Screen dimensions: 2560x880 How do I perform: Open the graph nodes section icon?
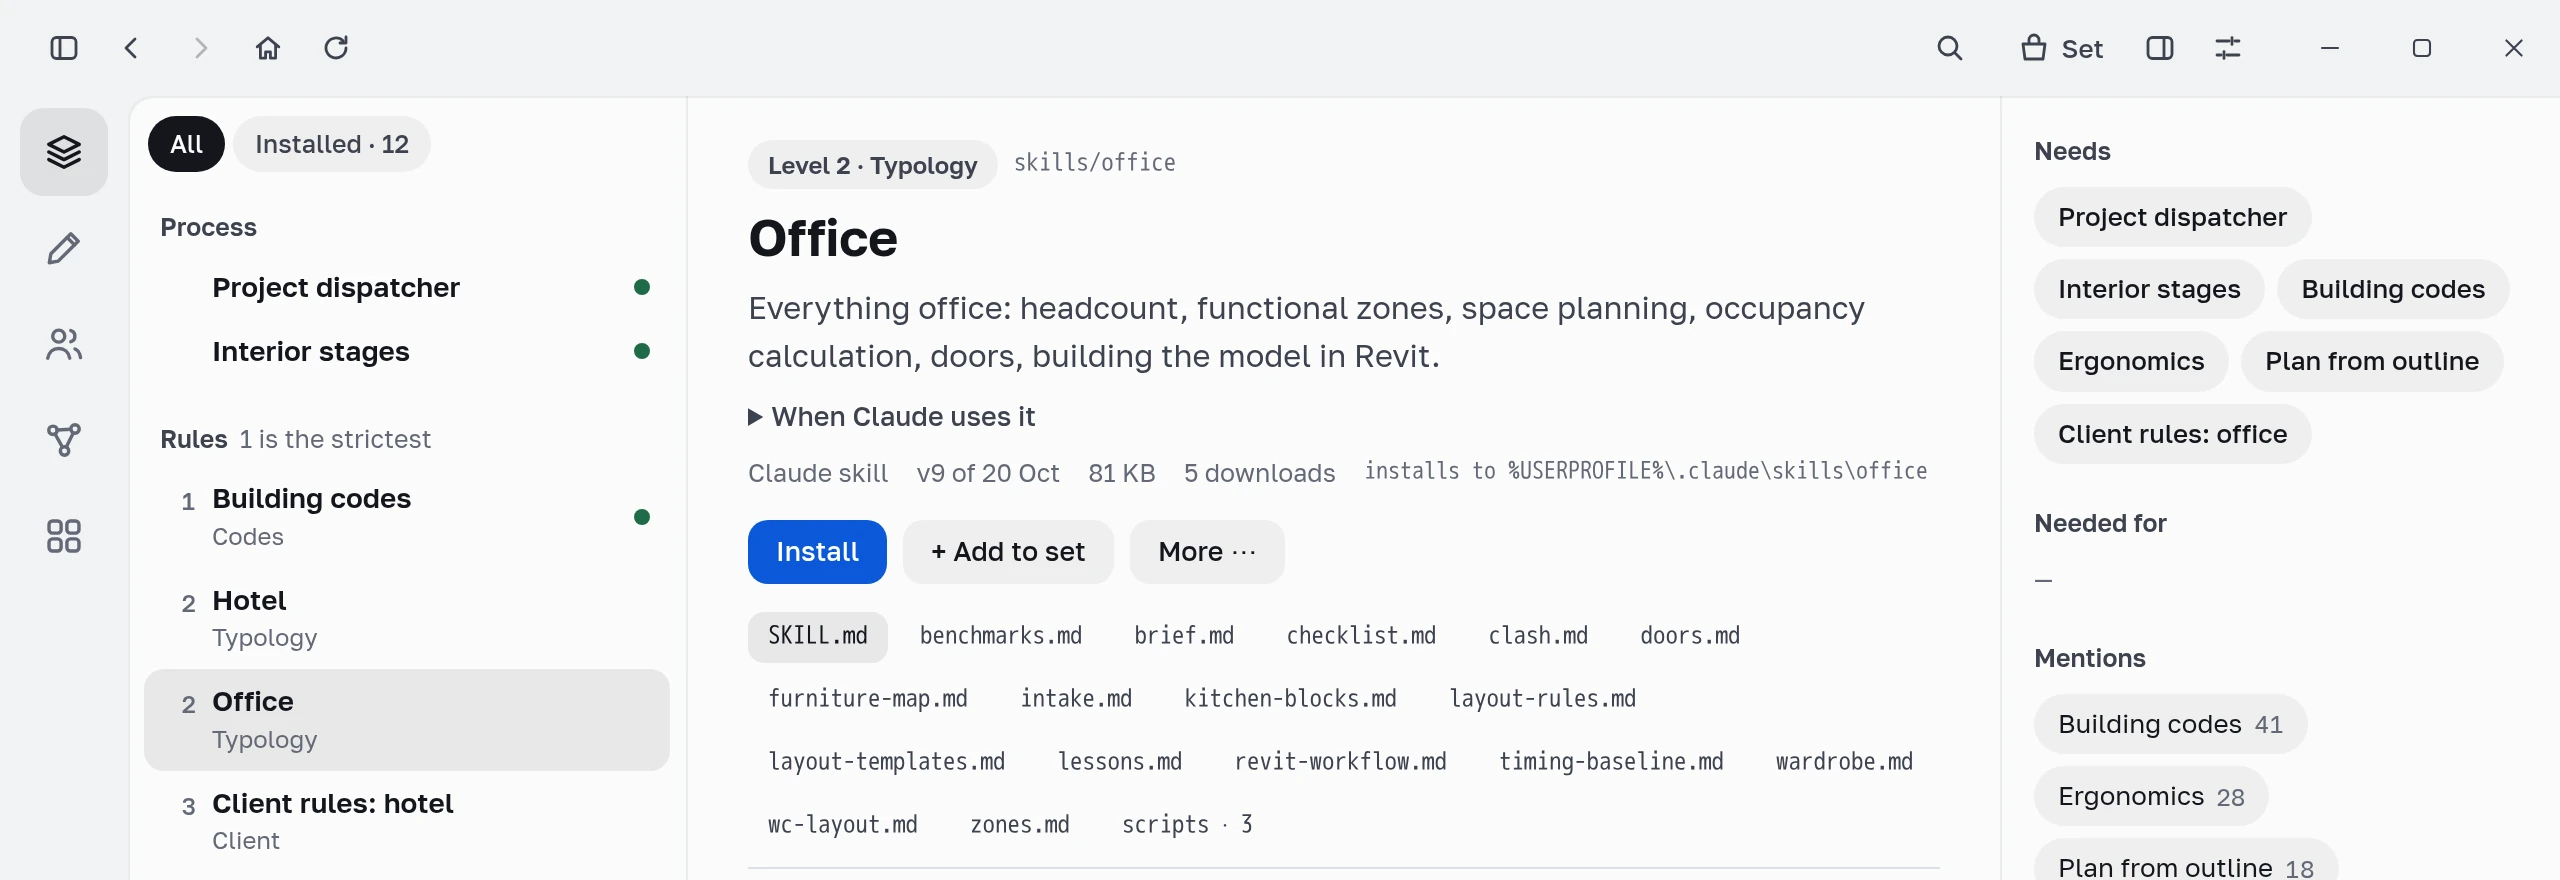point(64,440)
